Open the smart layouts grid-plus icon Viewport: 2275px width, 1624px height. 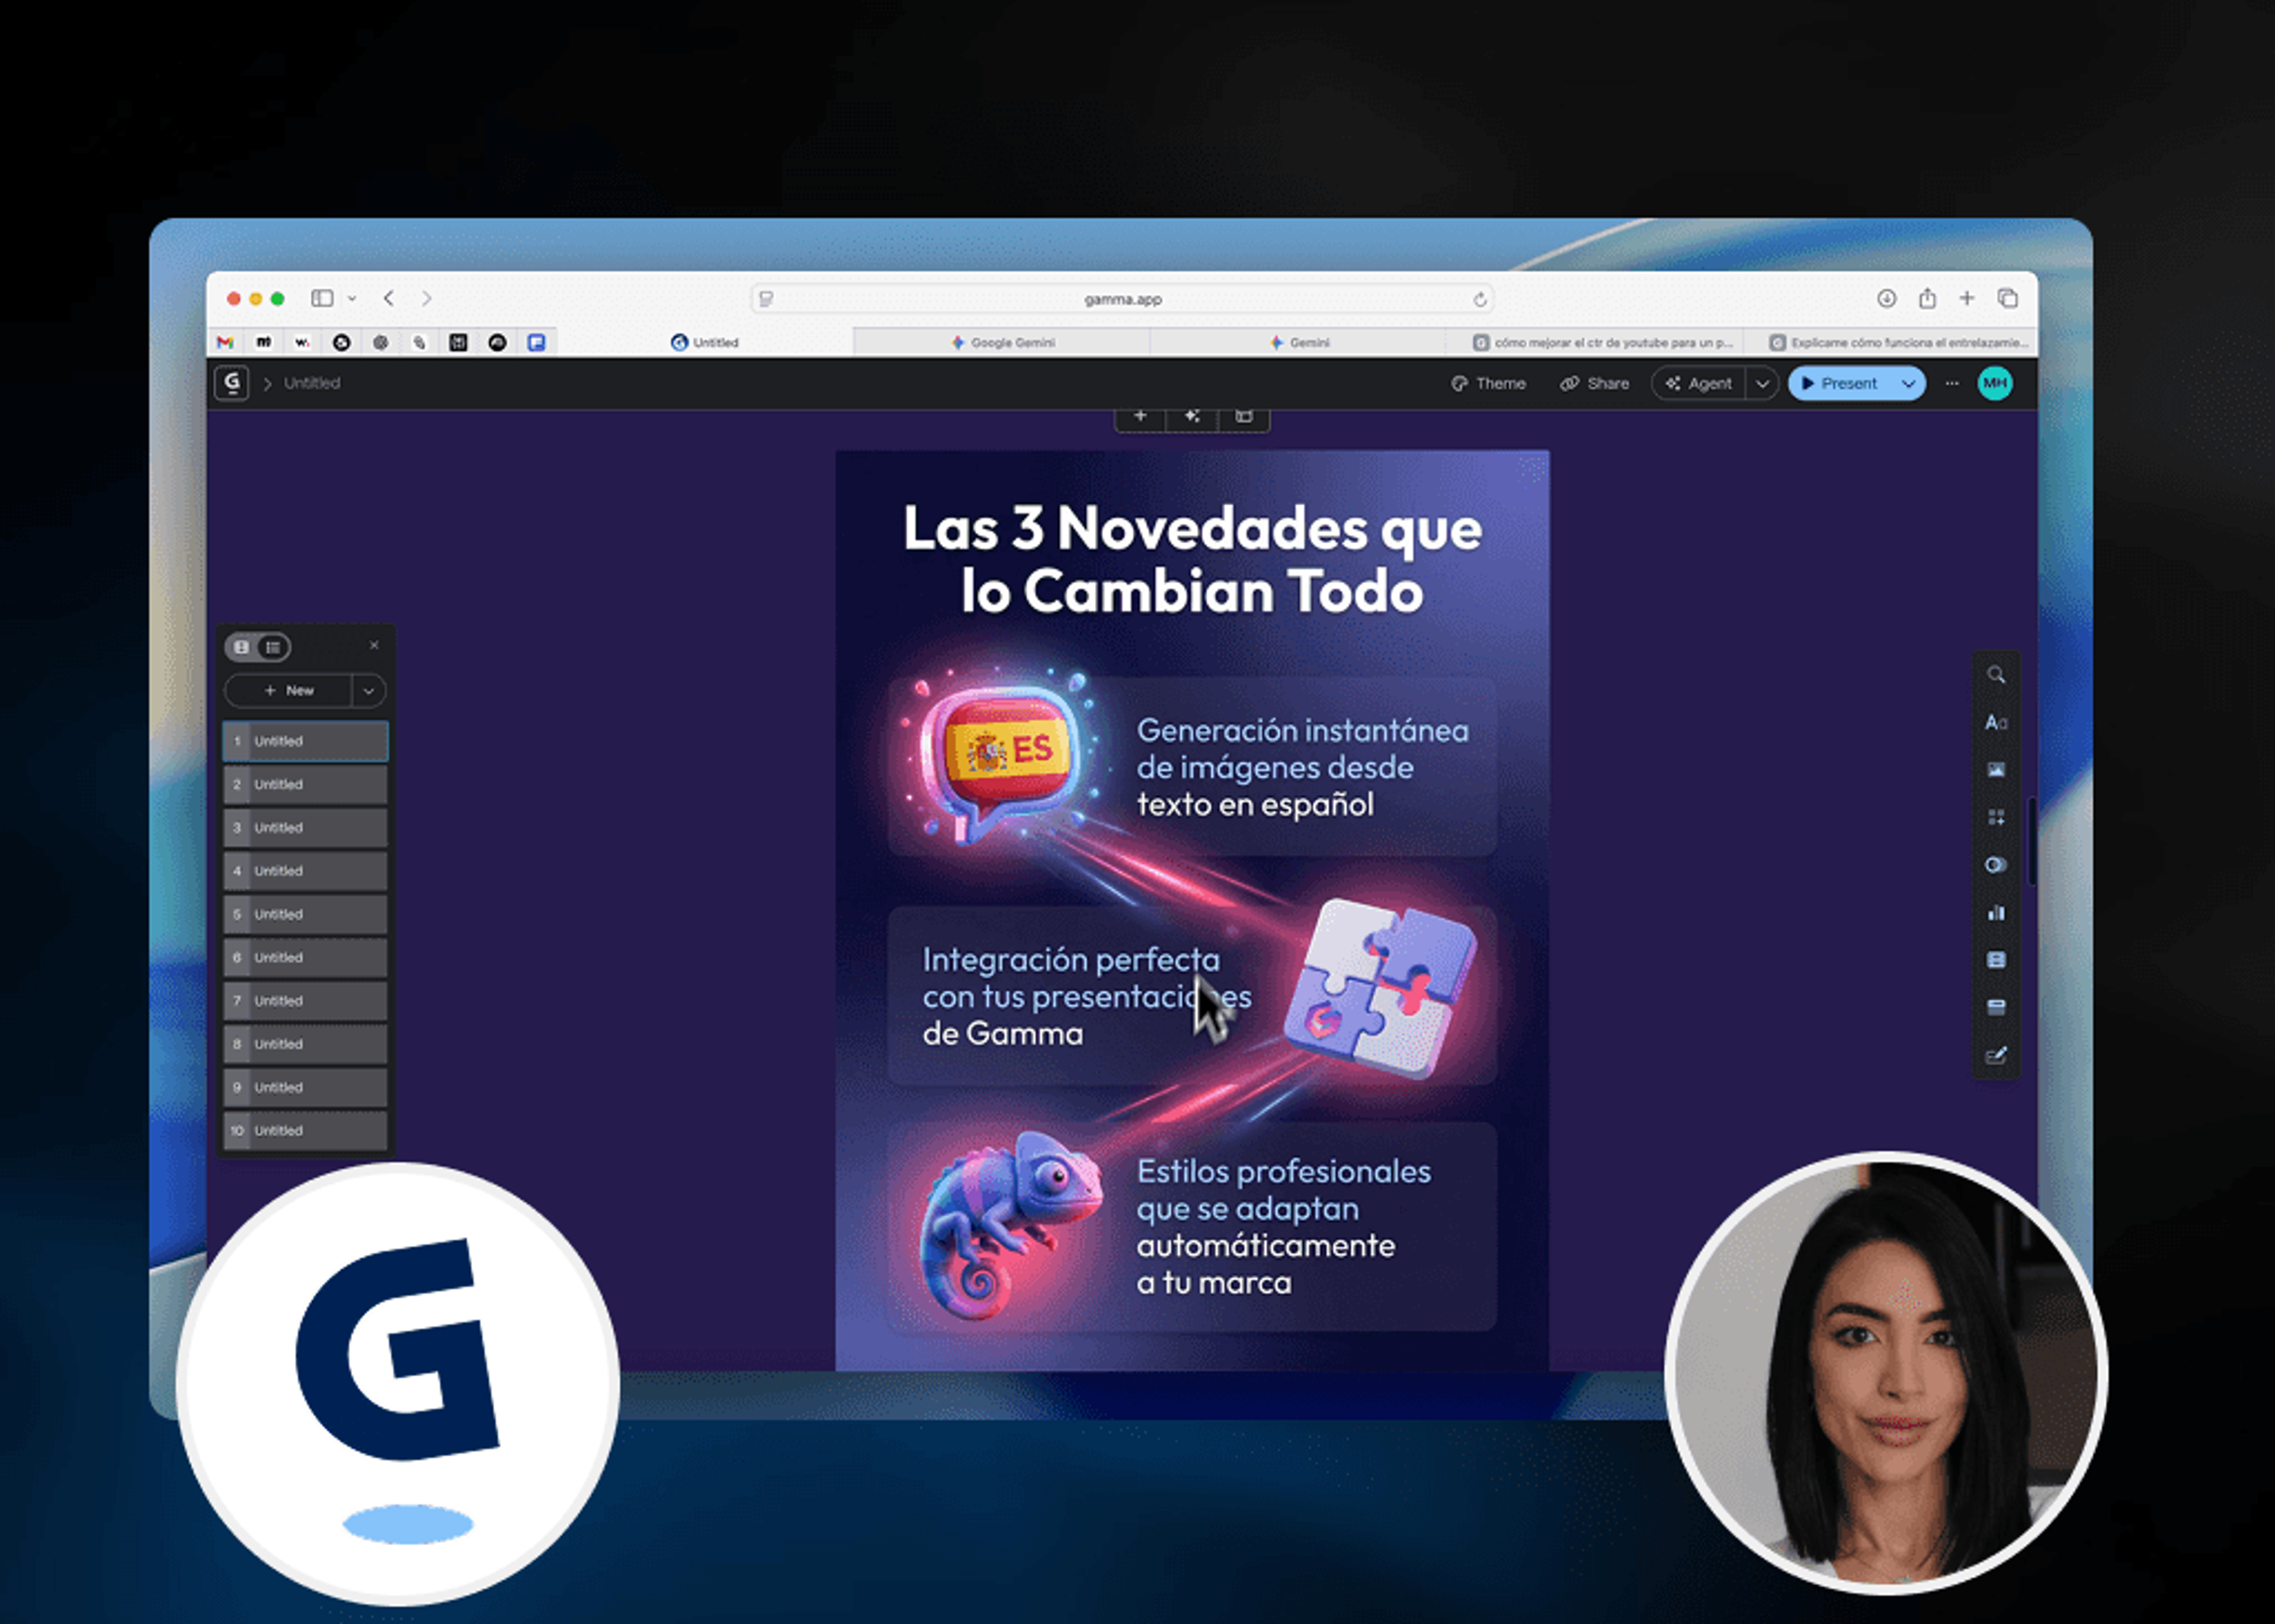(x=1995, y=817)
